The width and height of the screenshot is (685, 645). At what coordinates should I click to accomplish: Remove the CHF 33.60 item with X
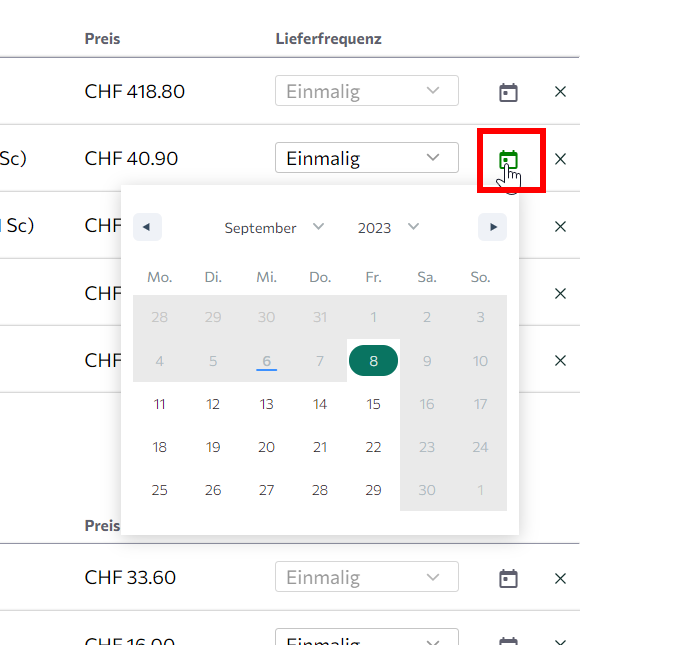[x=560, y=578]
